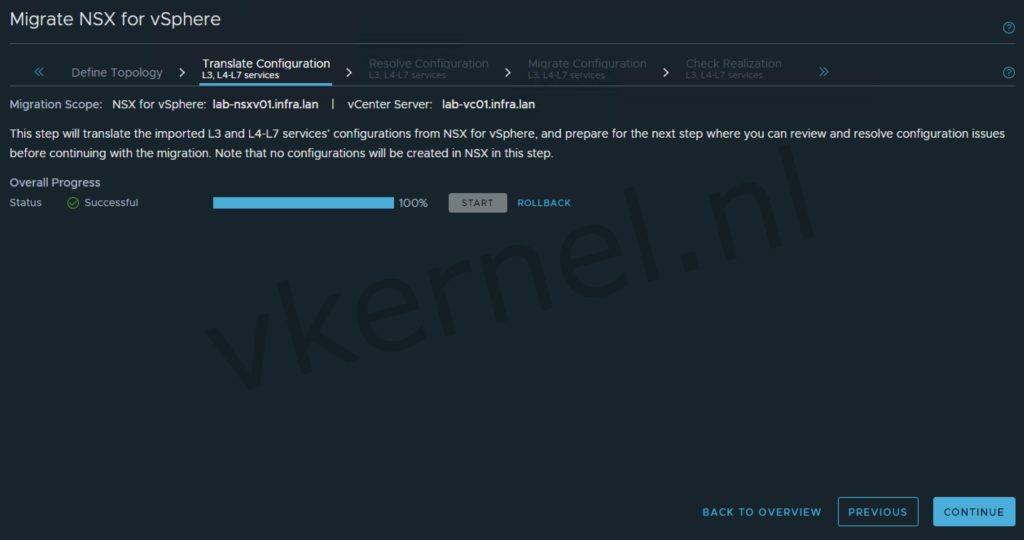The image size is (1024, 540).
Task: Click the START button
Action: pyautogui.click(x=477, y=203)
